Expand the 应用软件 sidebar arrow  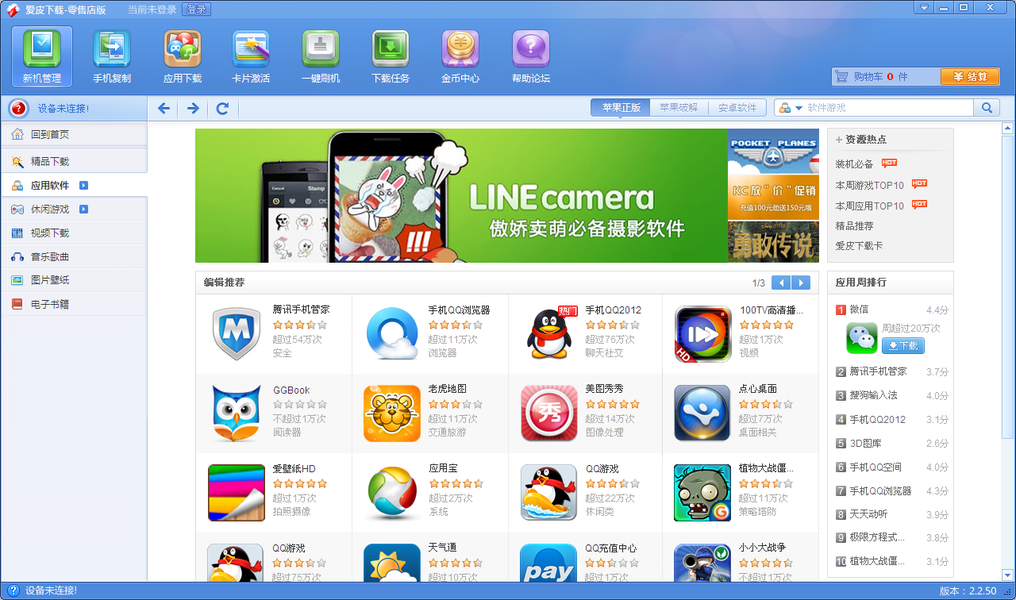pos(84,185)
